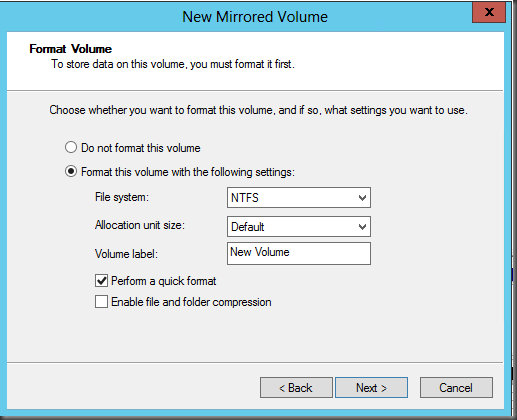Viewport: 517px width, 420px height.
Task: Click the 'Allocation unit size:' label
Action: pos(140,225)
